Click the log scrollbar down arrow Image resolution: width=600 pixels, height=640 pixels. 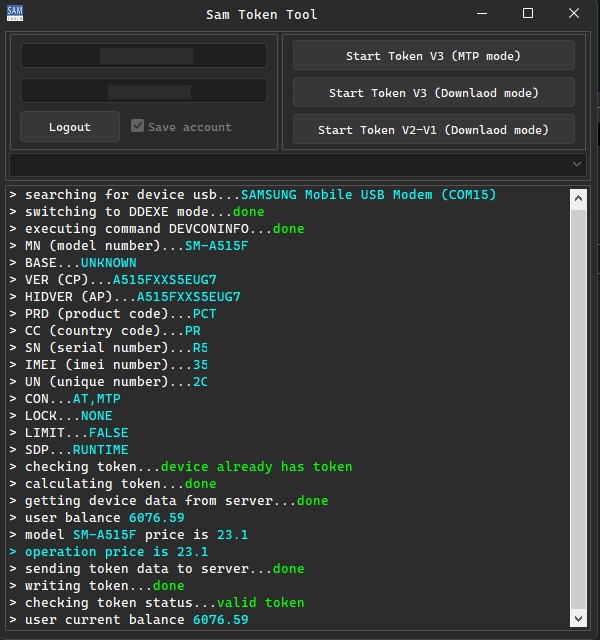(578, 620)
